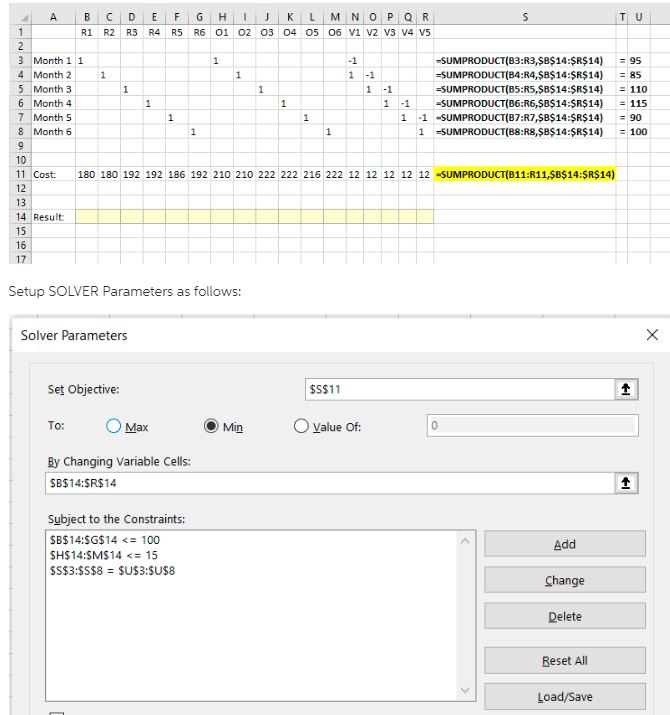
Task: Click the Month 1 cell
Action: (x=53, y=60)
